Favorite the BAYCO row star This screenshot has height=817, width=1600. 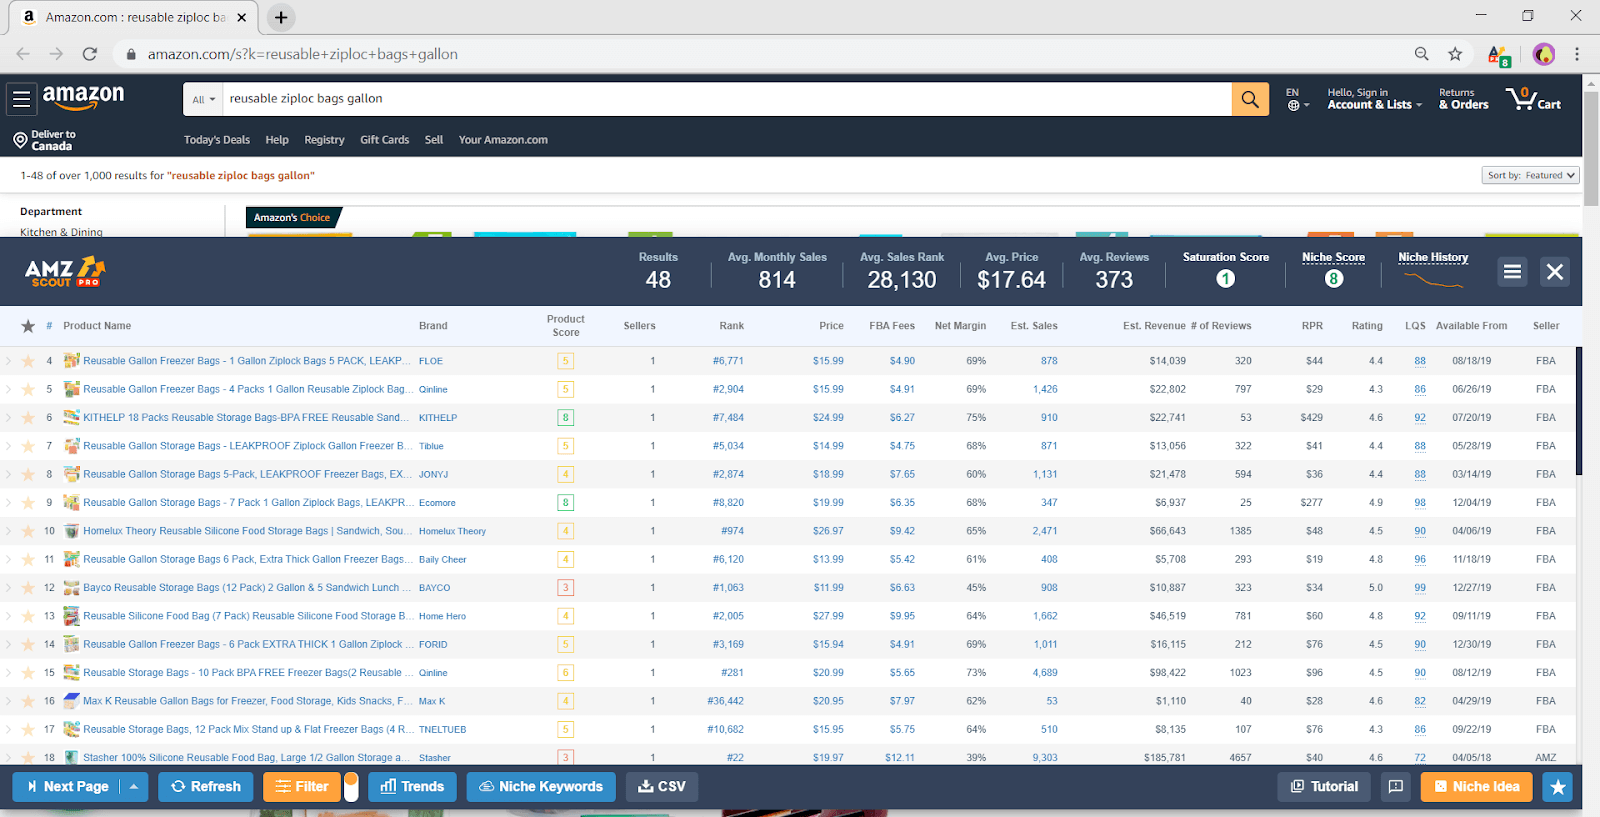pyautogui.click(x=28, y=588)
